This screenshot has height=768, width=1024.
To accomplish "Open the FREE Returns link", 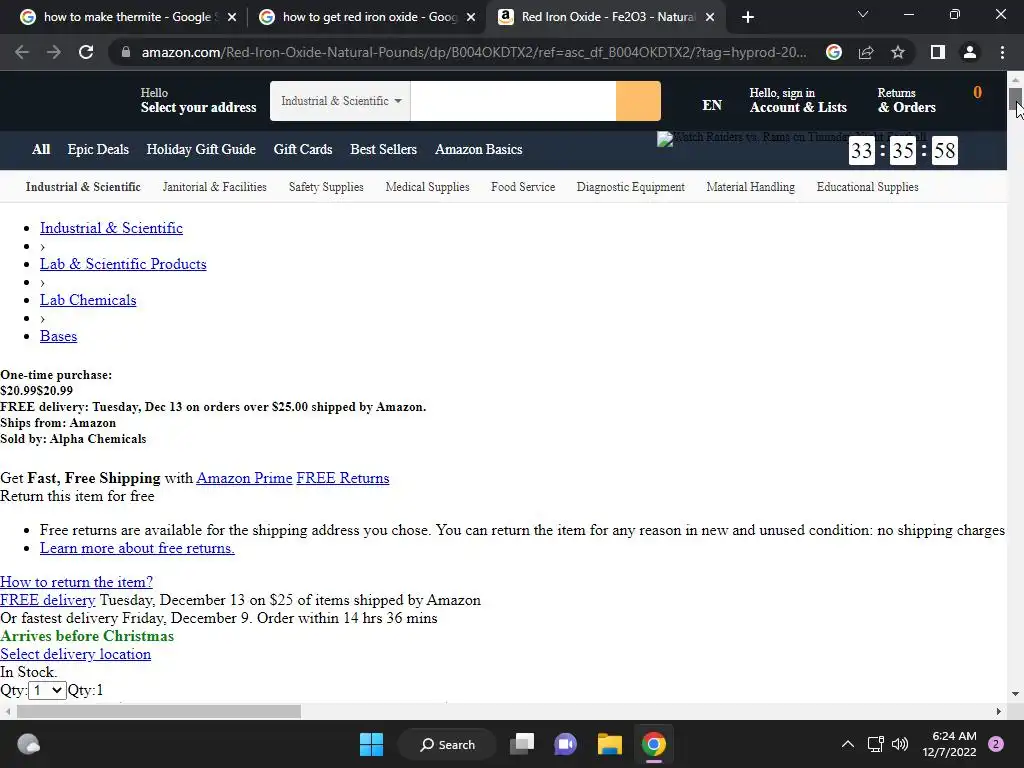I will tap(343, 478).
